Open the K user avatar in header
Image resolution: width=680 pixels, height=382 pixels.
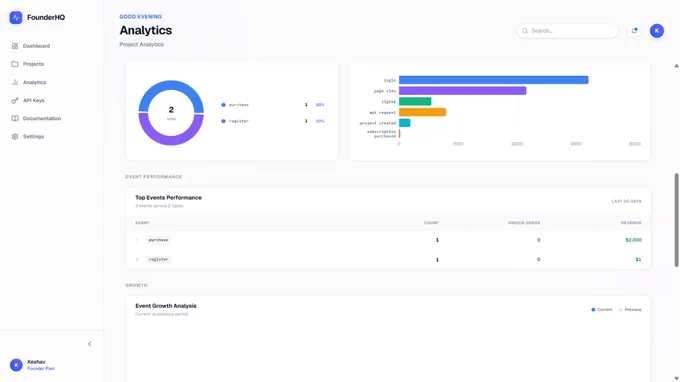click(x=657, y=31)
